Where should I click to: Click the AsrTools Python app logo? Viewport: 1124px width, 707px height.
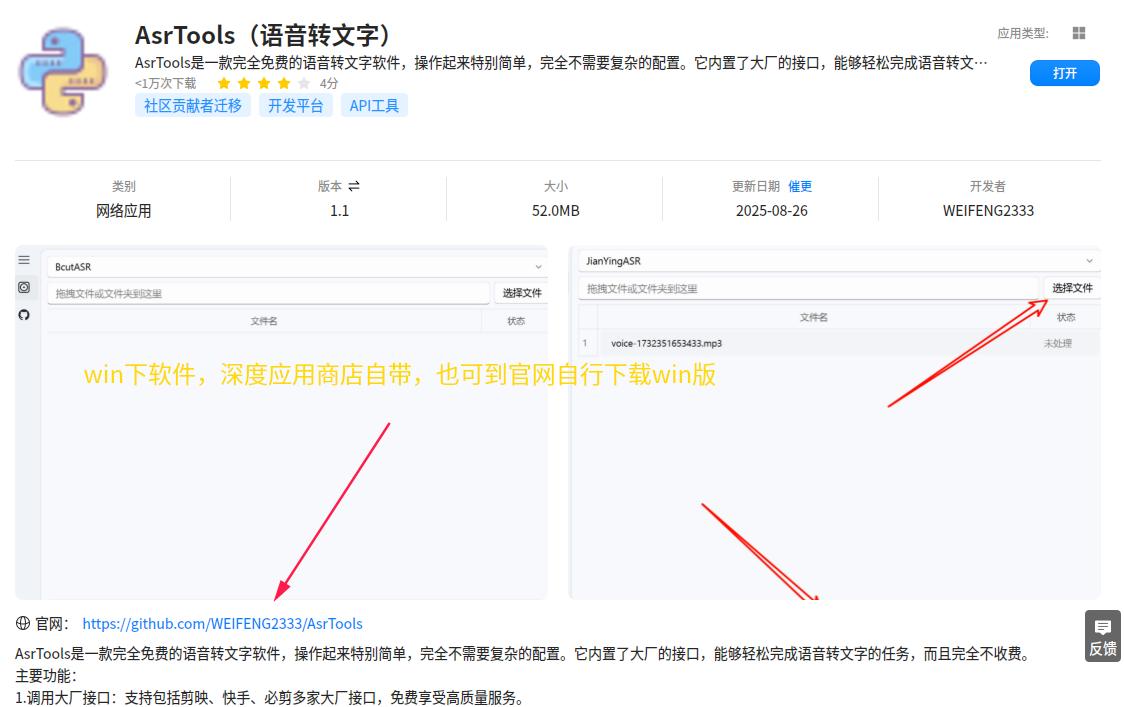(x=63, y=71)
